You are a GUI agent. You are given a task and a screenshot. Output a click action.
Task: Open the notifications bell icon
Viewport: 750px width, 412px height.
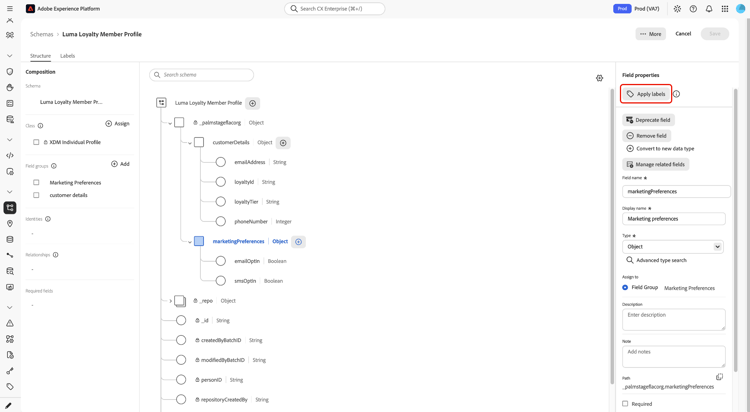pos(709,9)
